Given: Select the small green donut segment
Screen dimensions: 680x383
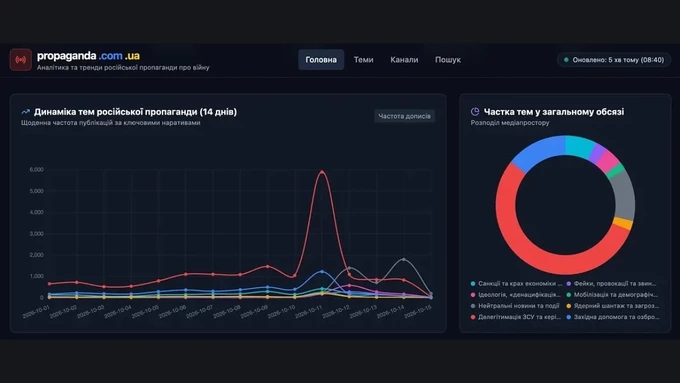Looking at the screenshot, I should point(616,171).
